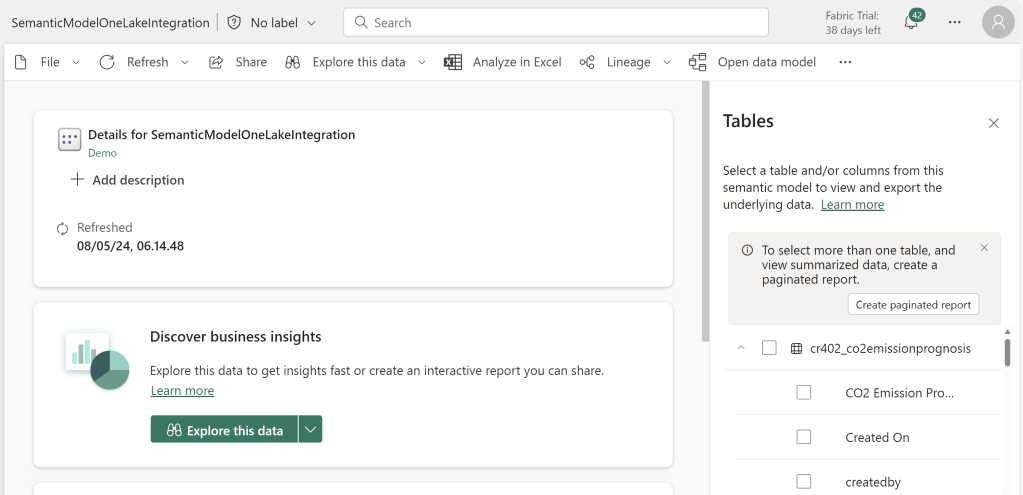Check the Created On column checkbox
The width and height of the screenshot is (1023, 495).
pyautogui.click(x=804, y=437)
